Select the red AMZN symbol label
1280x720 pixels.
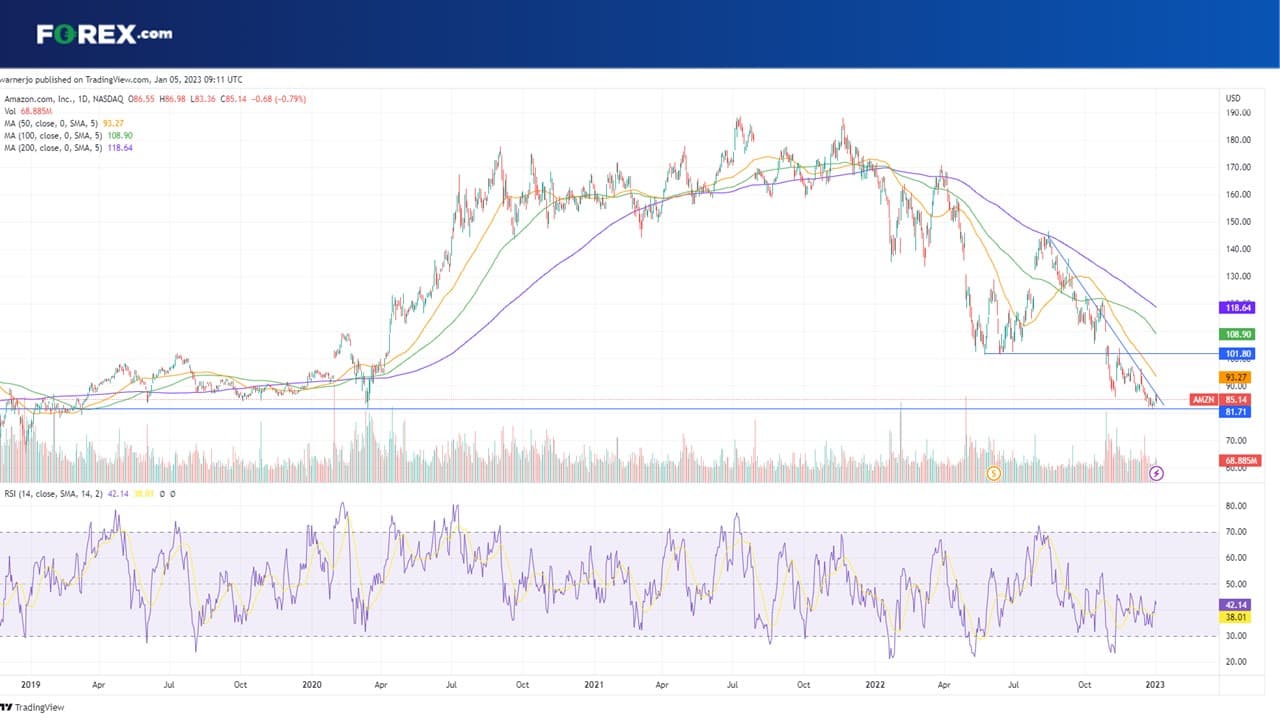coord(1205,399)
